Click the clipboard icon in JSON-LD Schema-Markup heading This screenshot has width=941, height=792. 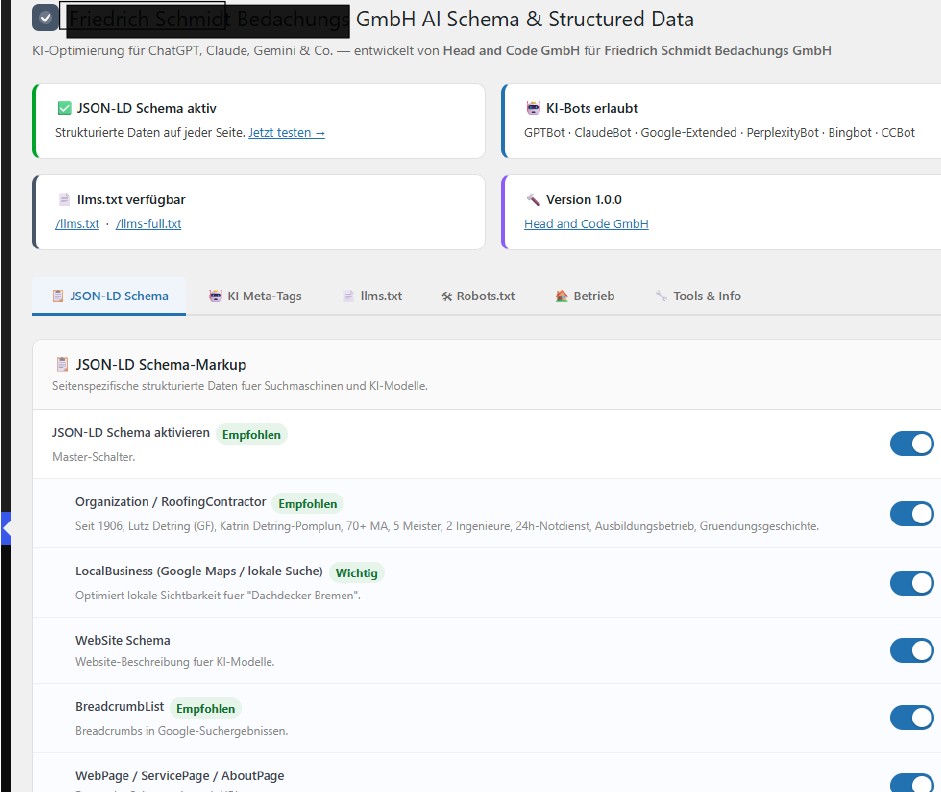click(62, 364)
